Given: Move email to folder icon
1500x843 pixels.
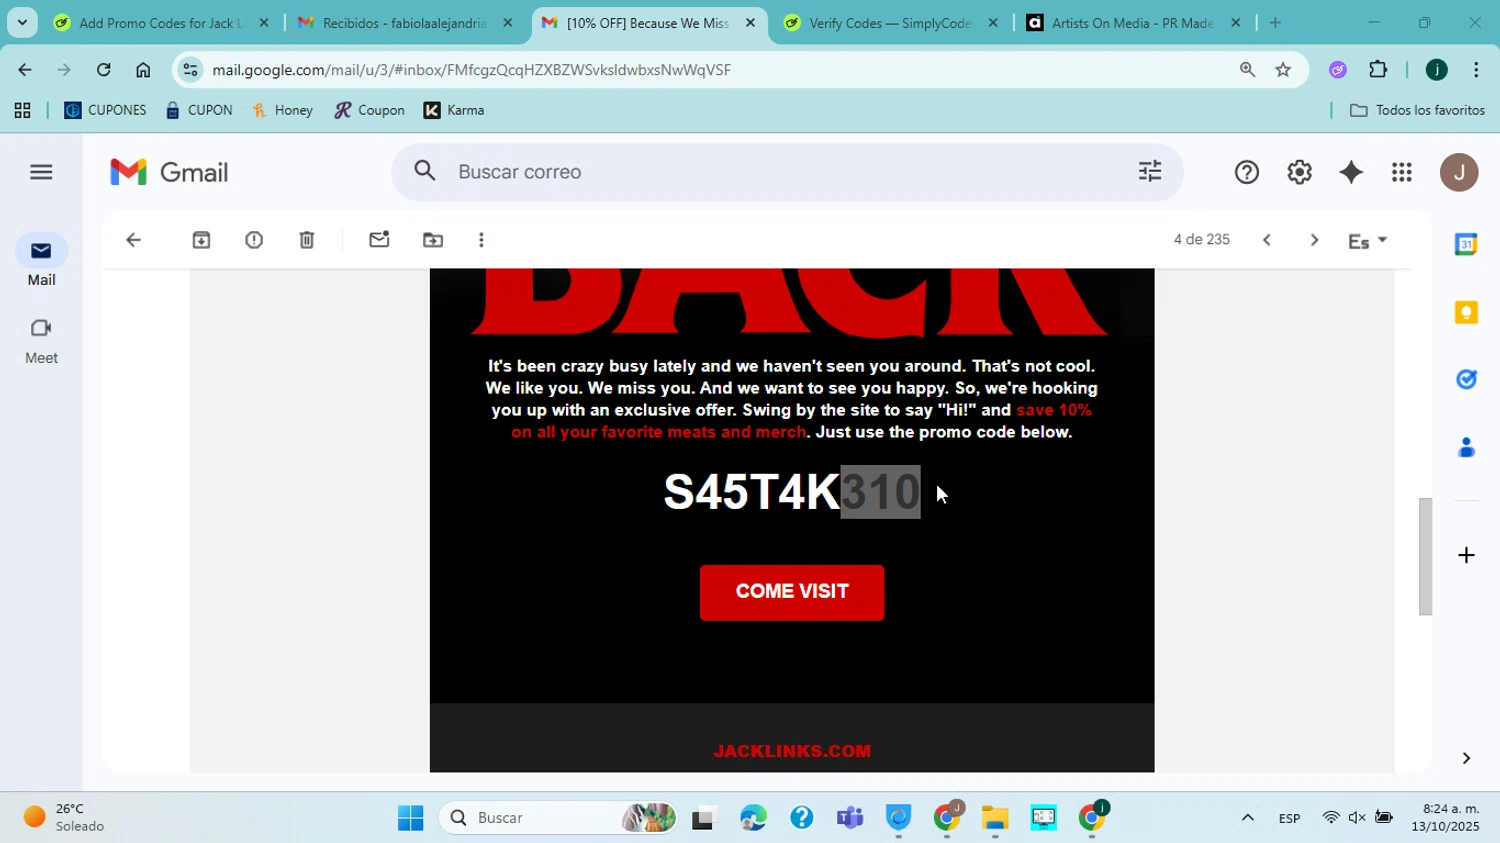Looking at the screenshot, I should tap(433, 240).
